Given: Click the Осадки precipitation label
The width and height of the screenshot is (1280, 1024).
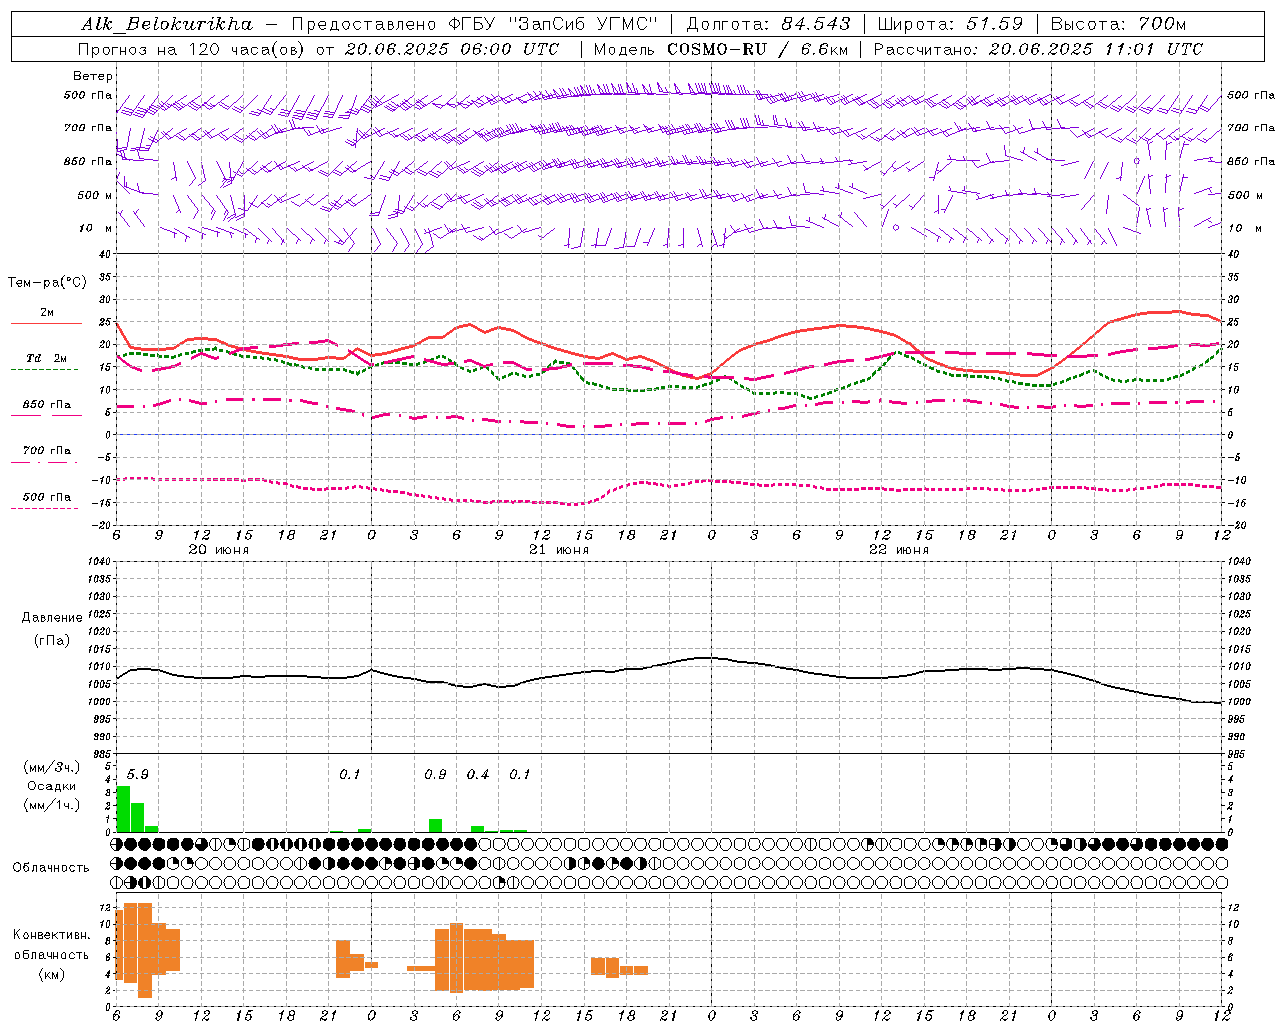Looking at the screenshot, I should pyautogui.click(x=52, y=786).
